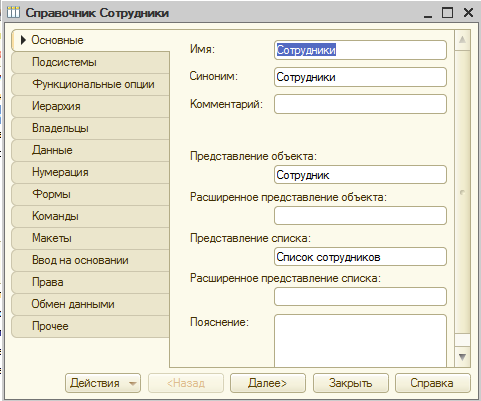481x401 pixels.
Task: Click the Закрыть button
Action: click(x=350, y=383)
